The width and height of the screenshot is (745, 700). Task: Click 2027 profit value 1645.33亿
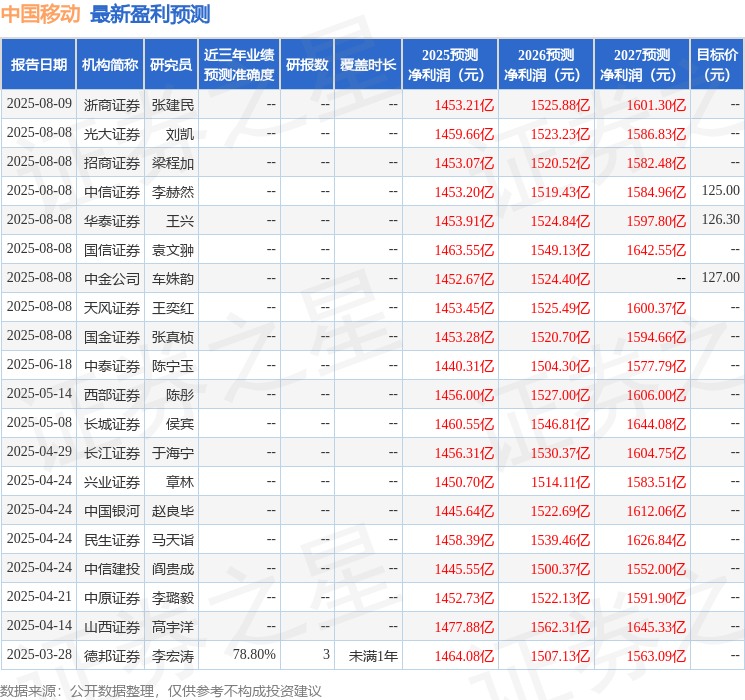656,627
